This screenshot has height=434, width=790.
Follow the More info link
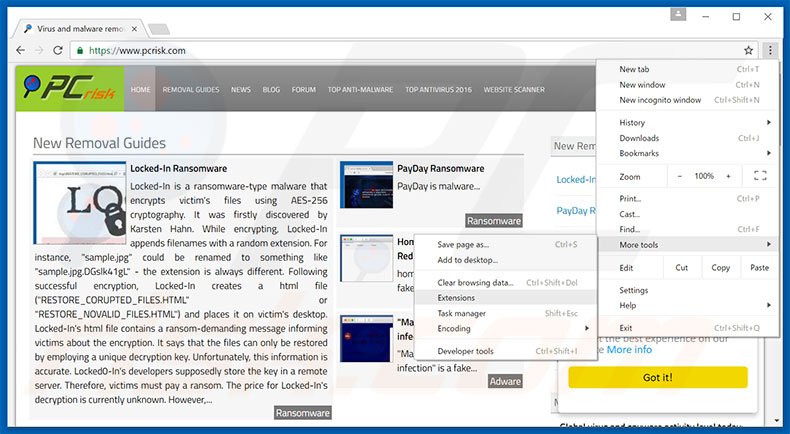click(629, 350)
